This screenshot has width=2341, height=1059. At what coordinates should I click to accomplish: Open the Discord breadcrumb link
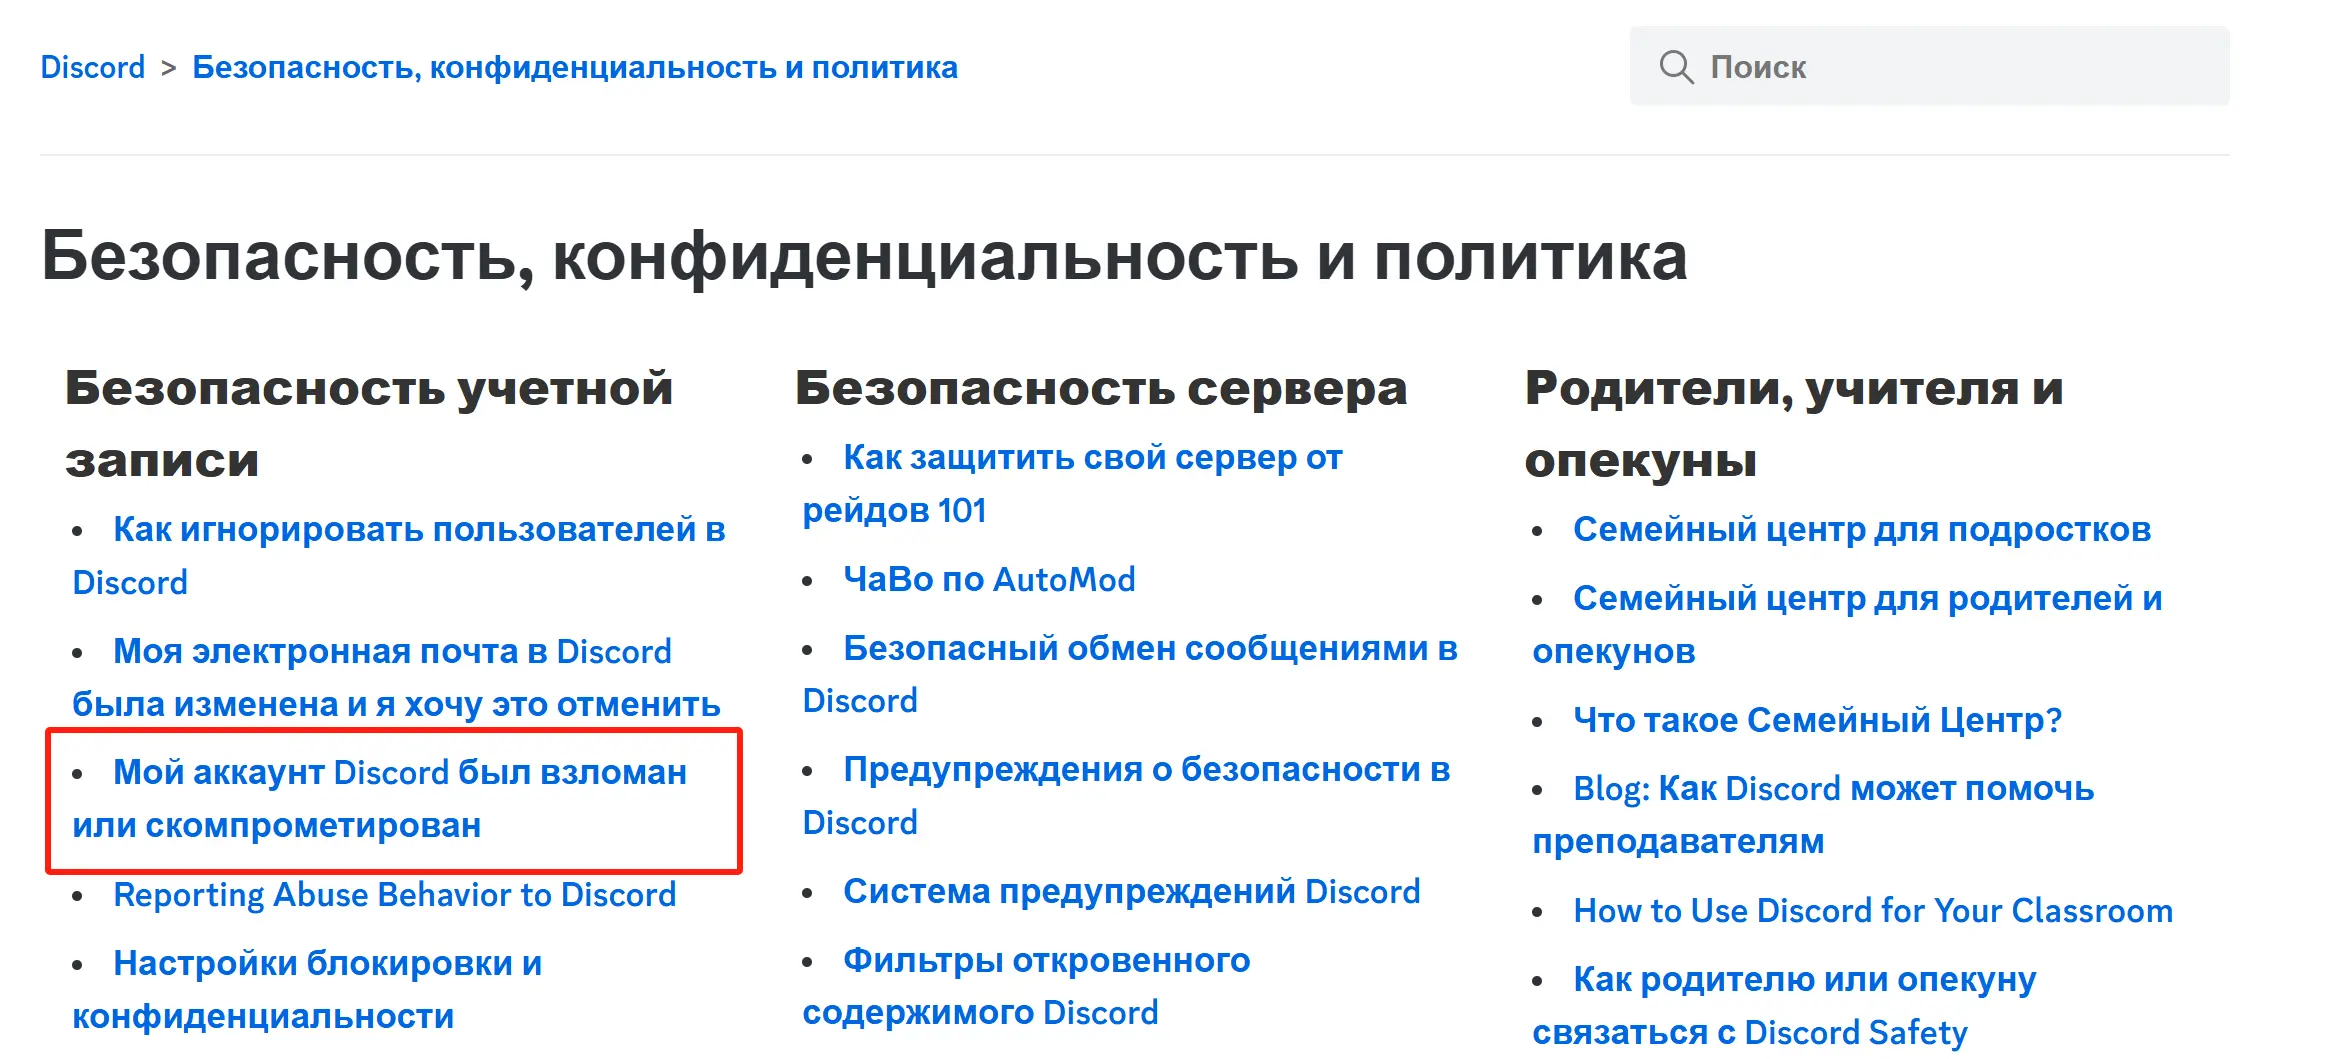(x=93, y=67)
